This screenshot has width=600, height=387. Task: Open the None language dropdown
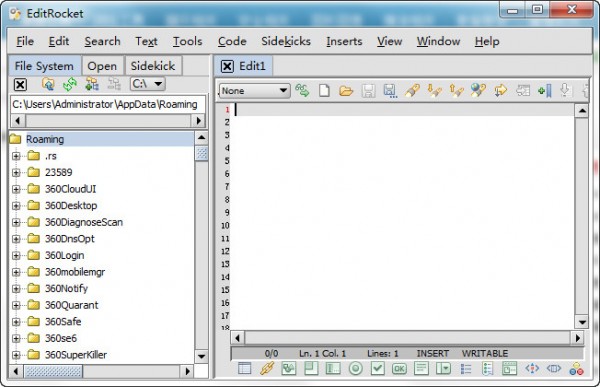(x=254, y=91)
